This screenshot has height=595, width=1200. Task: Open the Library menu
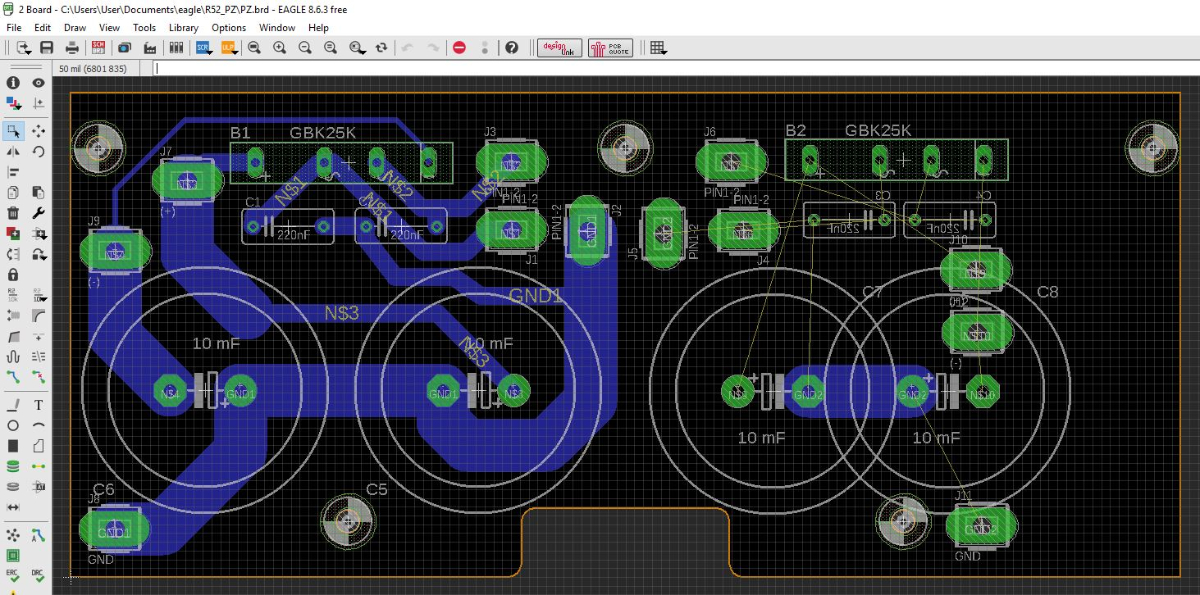(183, 28)
